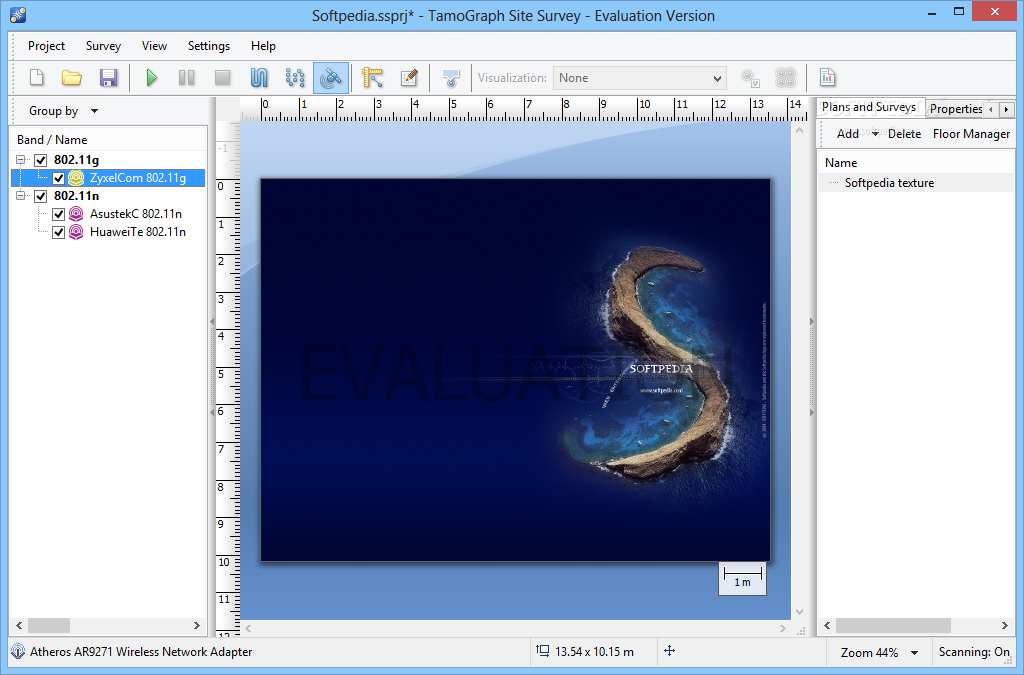Switch to the Plans and Surveys tab
Viewport: 1024px width, 675px height.
pyautogui.click(x=869, y=107)
